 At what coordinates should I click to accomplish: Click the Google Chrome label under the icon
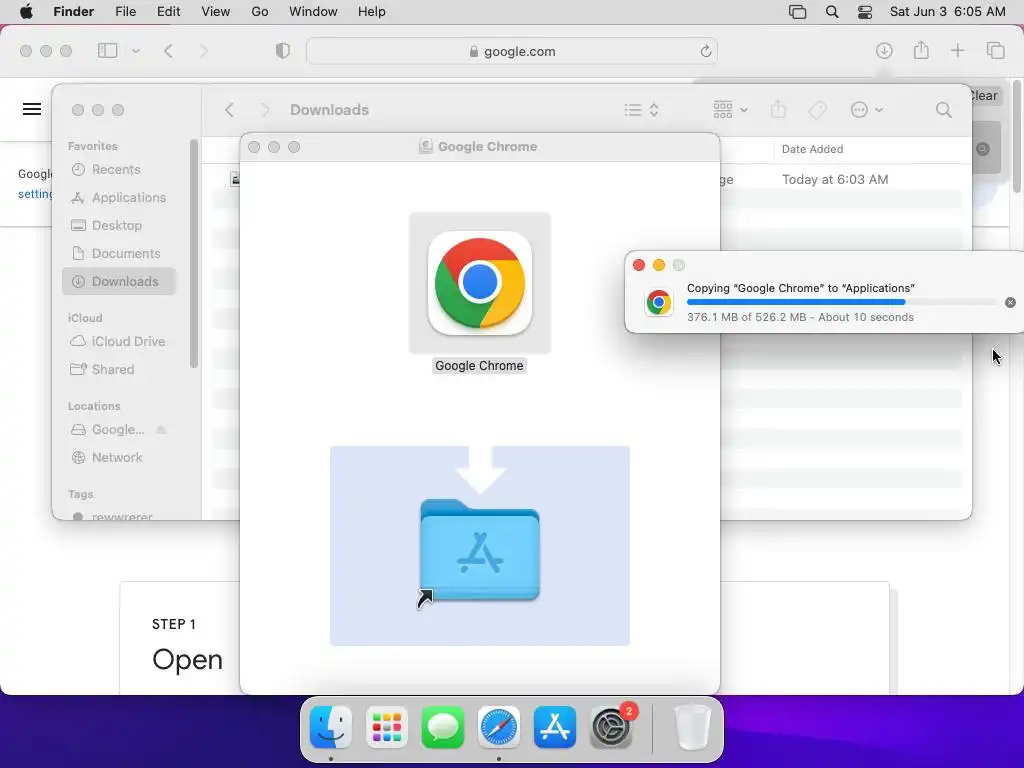479,366
